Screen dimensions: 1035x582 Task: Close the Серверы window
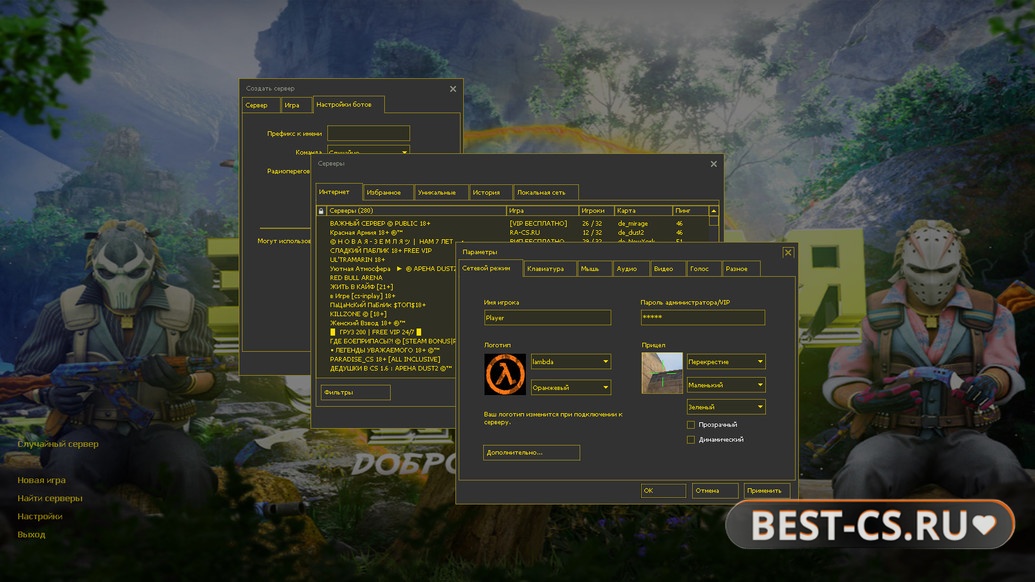coord(714,164)
